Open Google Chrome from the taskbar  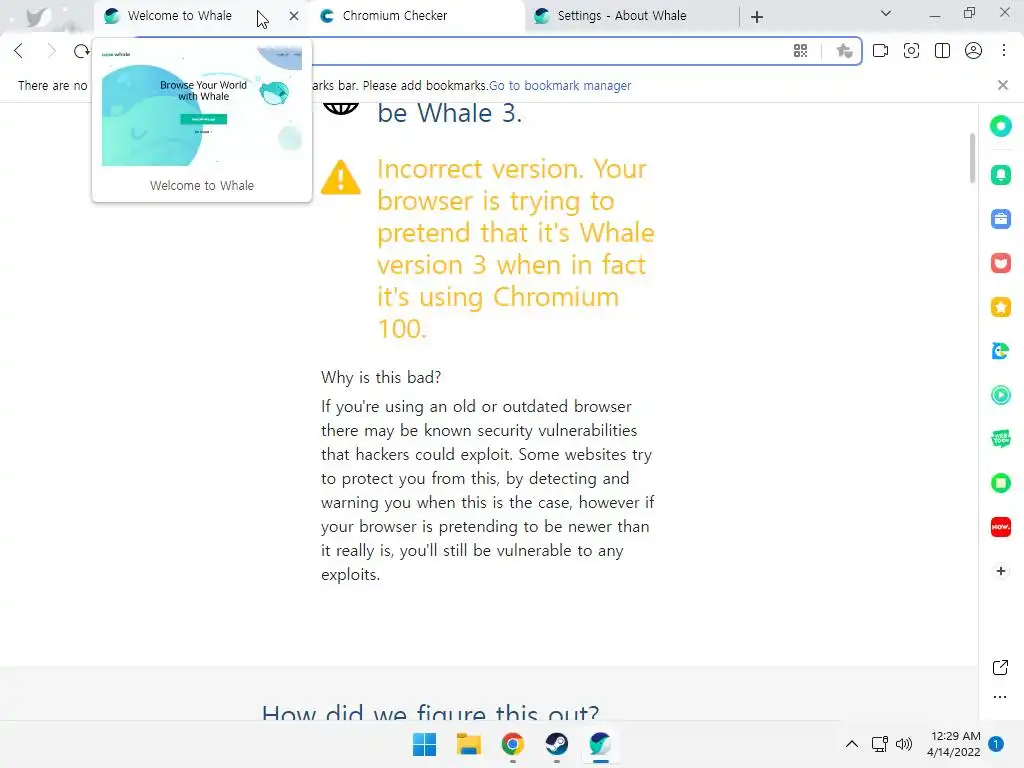[x=513, y=744]
